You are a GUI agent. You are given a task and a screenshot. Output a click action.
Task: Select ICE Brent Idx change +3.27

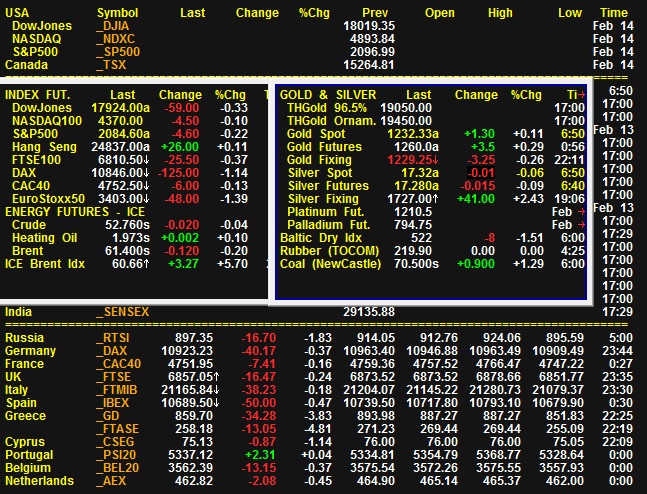[x=183, y=264]
